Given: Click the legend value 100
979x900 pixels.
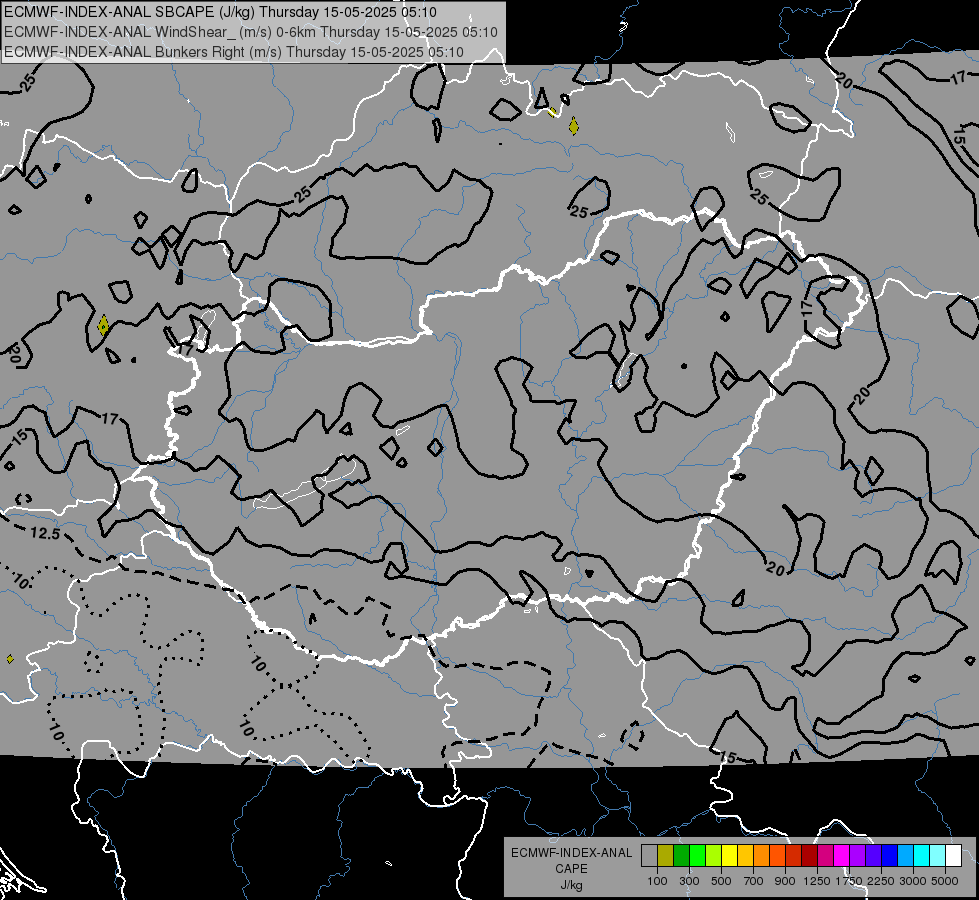Looking at the screenshot, I should [x=657, y=881].
